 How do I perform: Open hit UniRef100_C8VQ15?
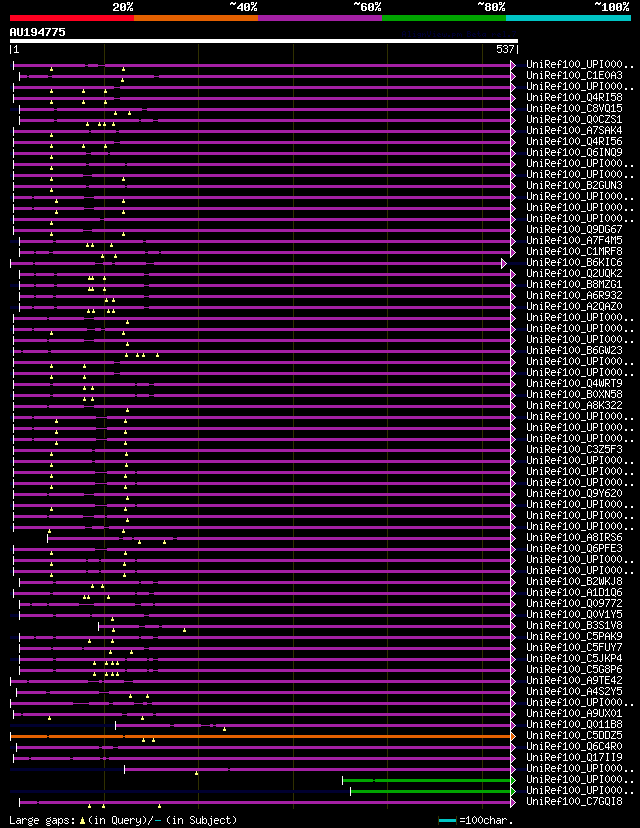575,109
